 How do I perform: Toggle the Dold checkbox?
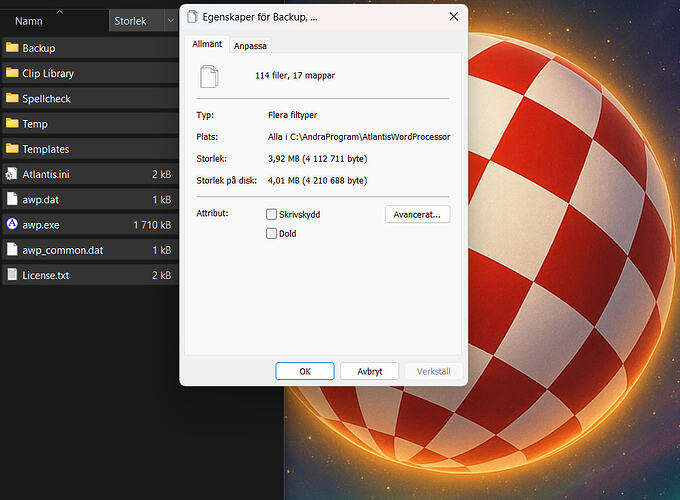tap(272, 234)
